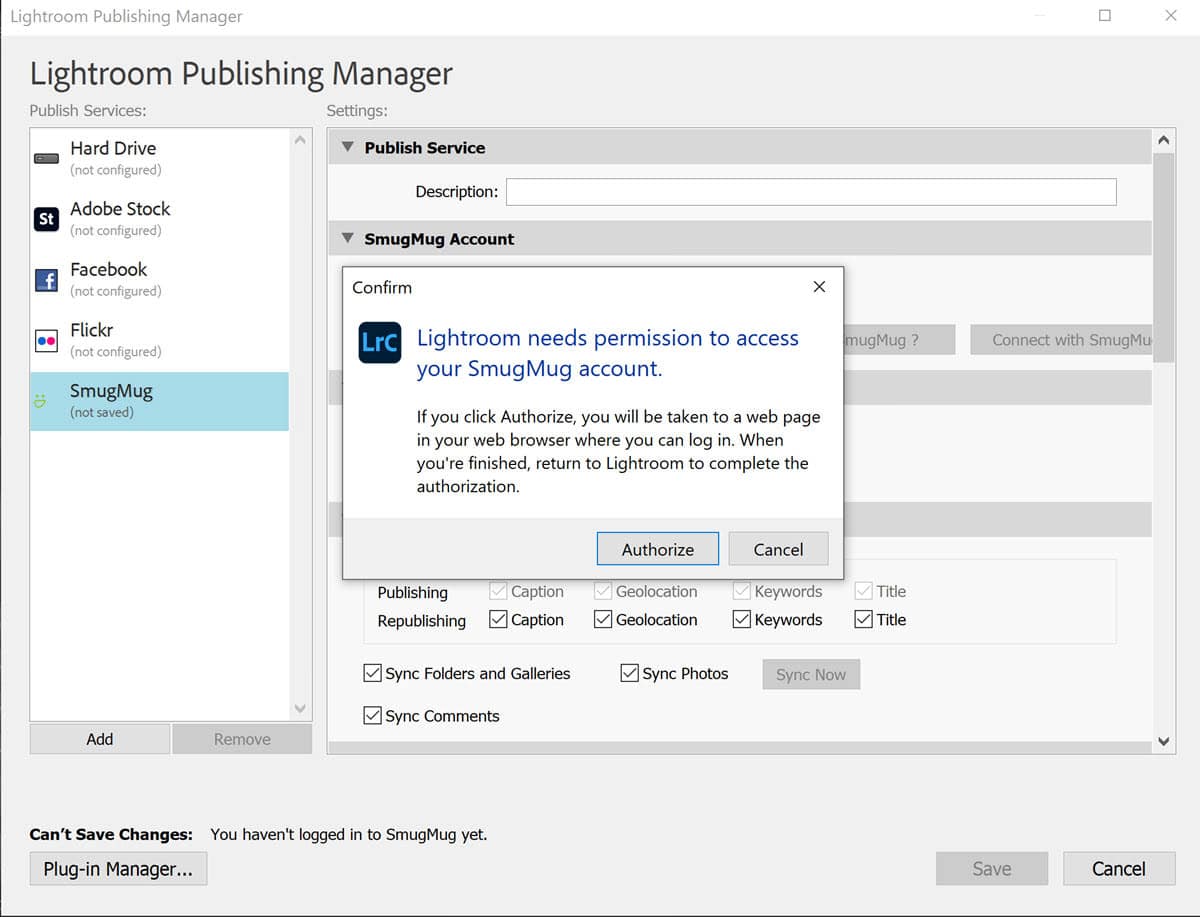The image size is (1200, 917).
Task: Click the Sync Now button
Action: pos(811,674)
